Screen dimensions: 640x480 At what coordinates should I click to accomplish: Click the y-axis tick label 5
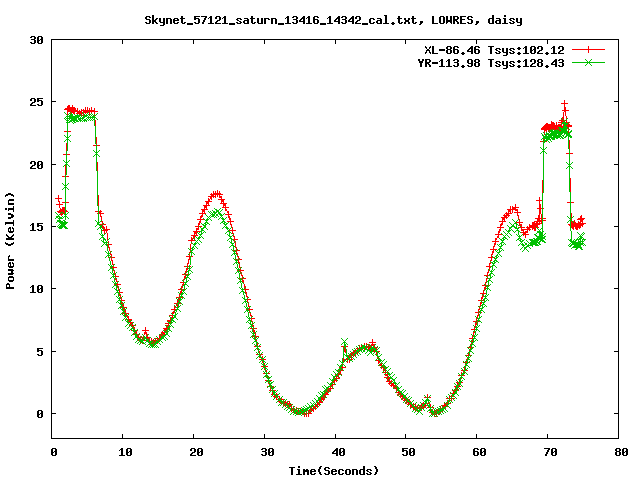pyautogui.click(x=40, y=351)
